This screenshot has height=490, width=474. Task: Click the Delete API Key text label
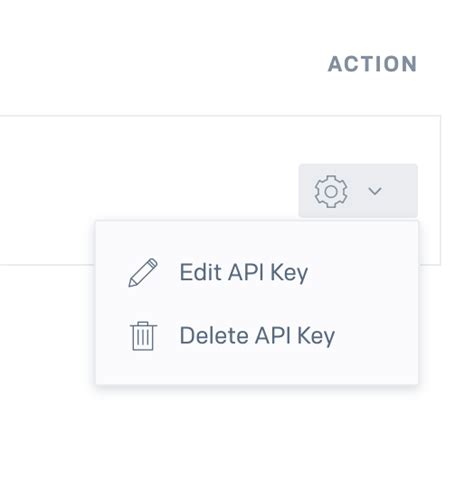[x=257, y=336]
